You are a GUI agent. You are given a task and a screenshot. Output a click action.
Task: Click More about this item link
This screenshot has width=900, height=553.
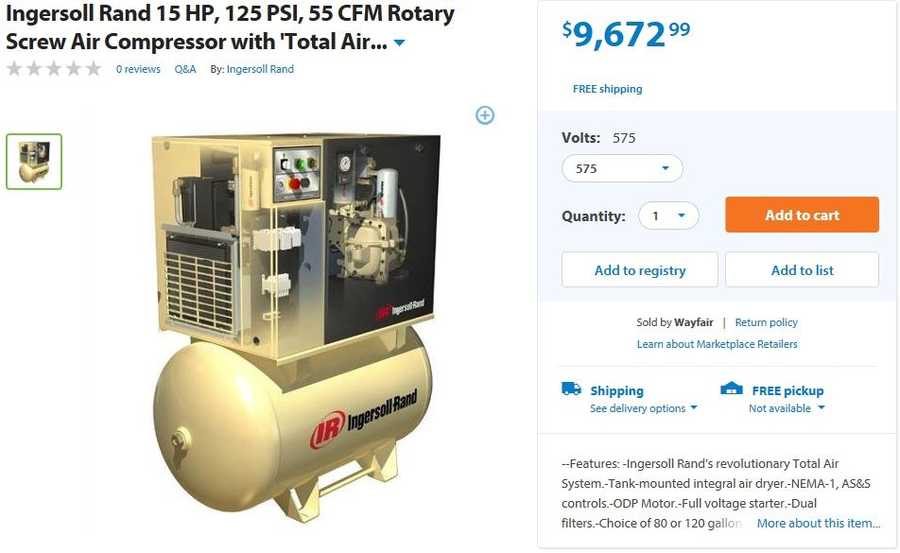click(818, 523)
